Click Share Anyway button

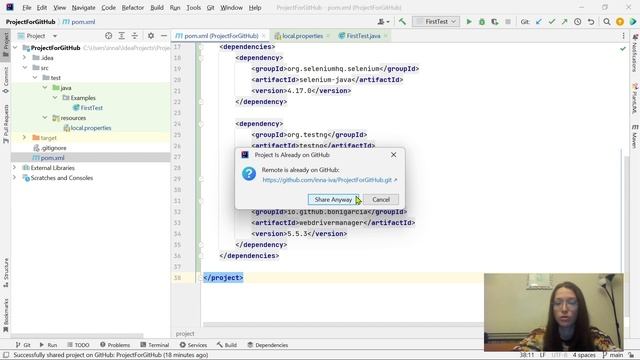(333, 200)
